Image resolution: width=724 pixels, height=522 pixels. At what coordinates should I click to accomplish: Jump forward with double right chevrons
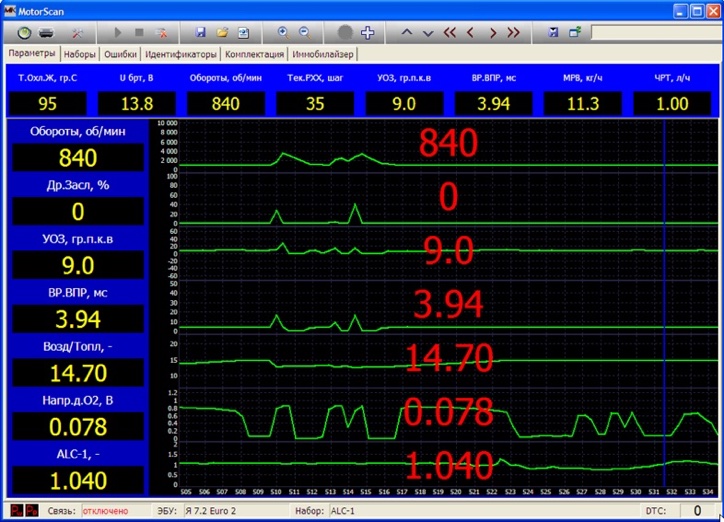pos(513,32)
